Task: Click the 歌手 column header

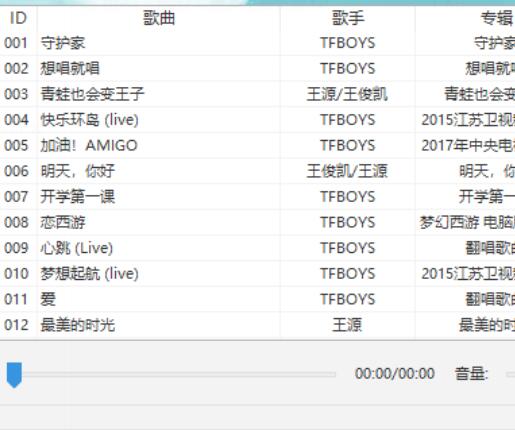Action: 348,18
